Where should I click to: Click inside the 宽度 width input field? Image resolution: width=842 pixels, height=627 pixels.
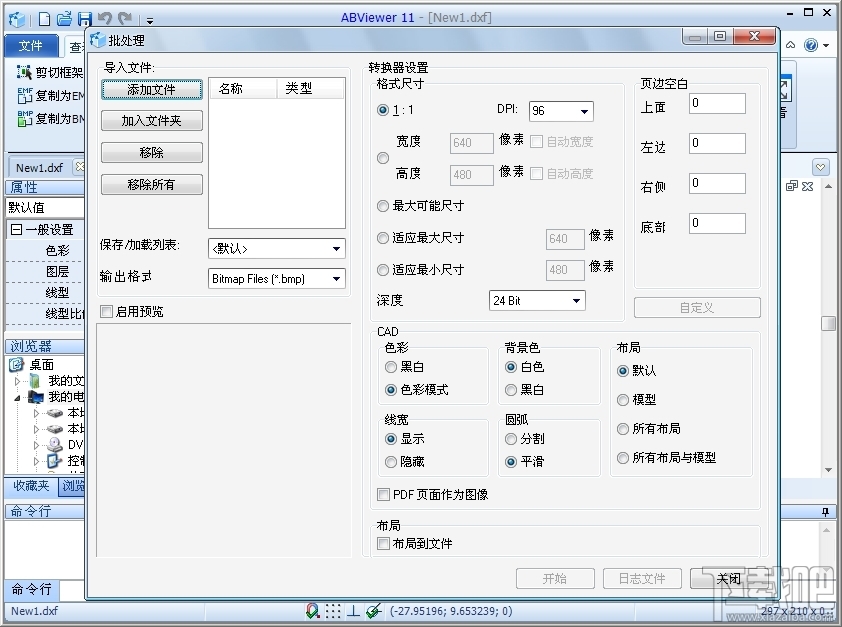[470, 143]
